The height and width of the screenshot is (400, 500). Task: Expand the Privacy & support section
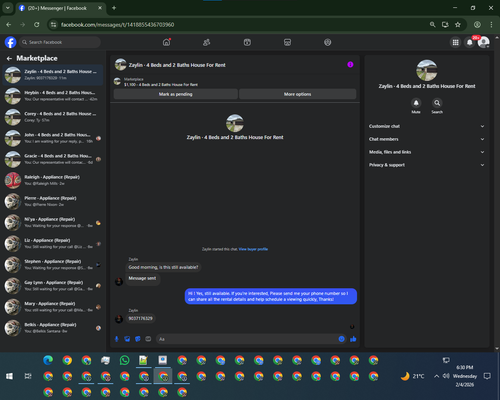(x=426, y=165)
